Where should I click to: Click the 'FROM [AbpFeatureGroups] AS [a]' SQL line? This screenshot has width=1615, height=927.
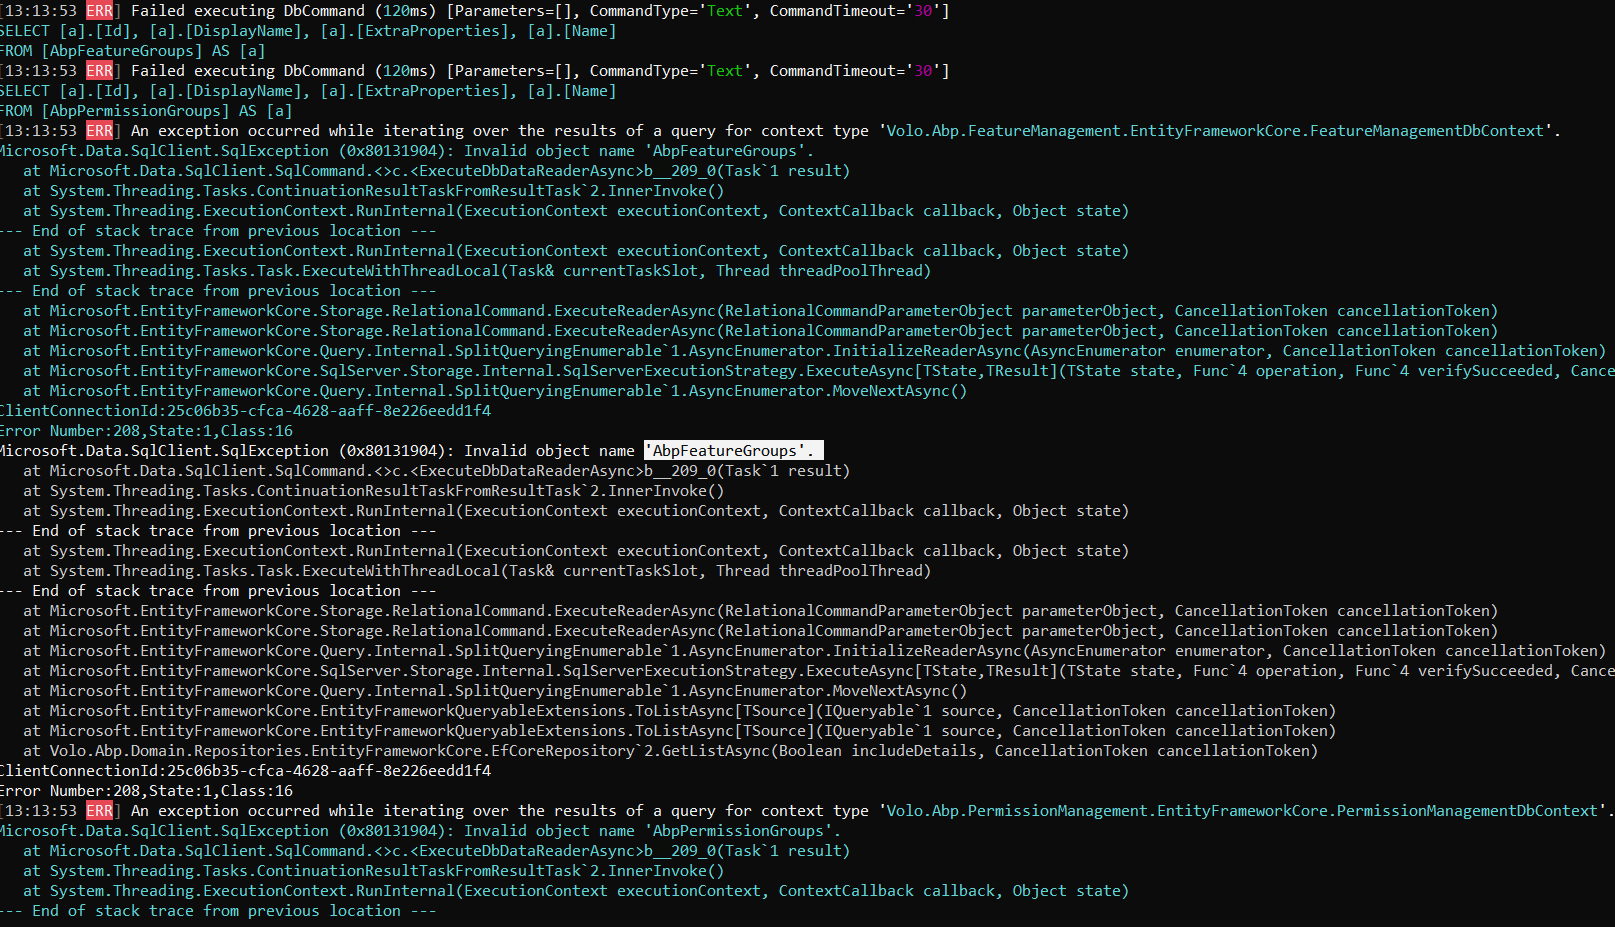pyautogui.click(x=132, y=51)
